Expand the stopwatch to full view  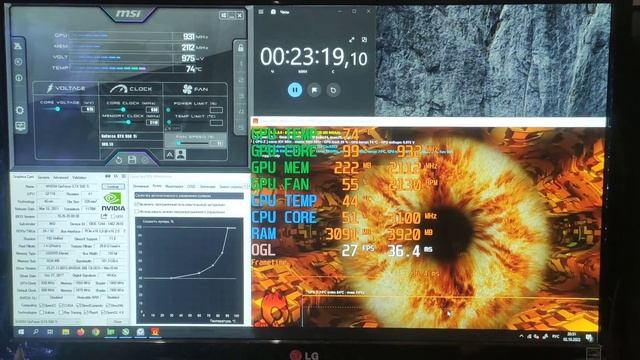(351, 40)
